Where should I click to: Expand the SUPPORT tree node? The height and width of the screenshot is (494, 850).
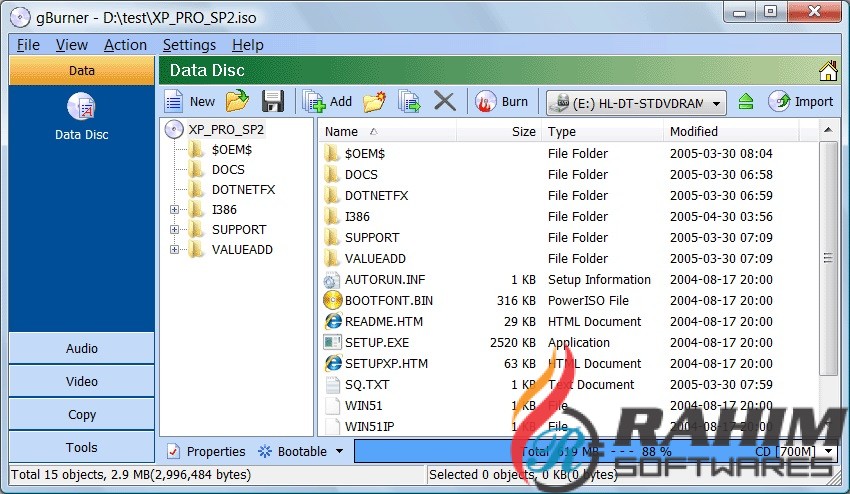click(x=174, y=229)
